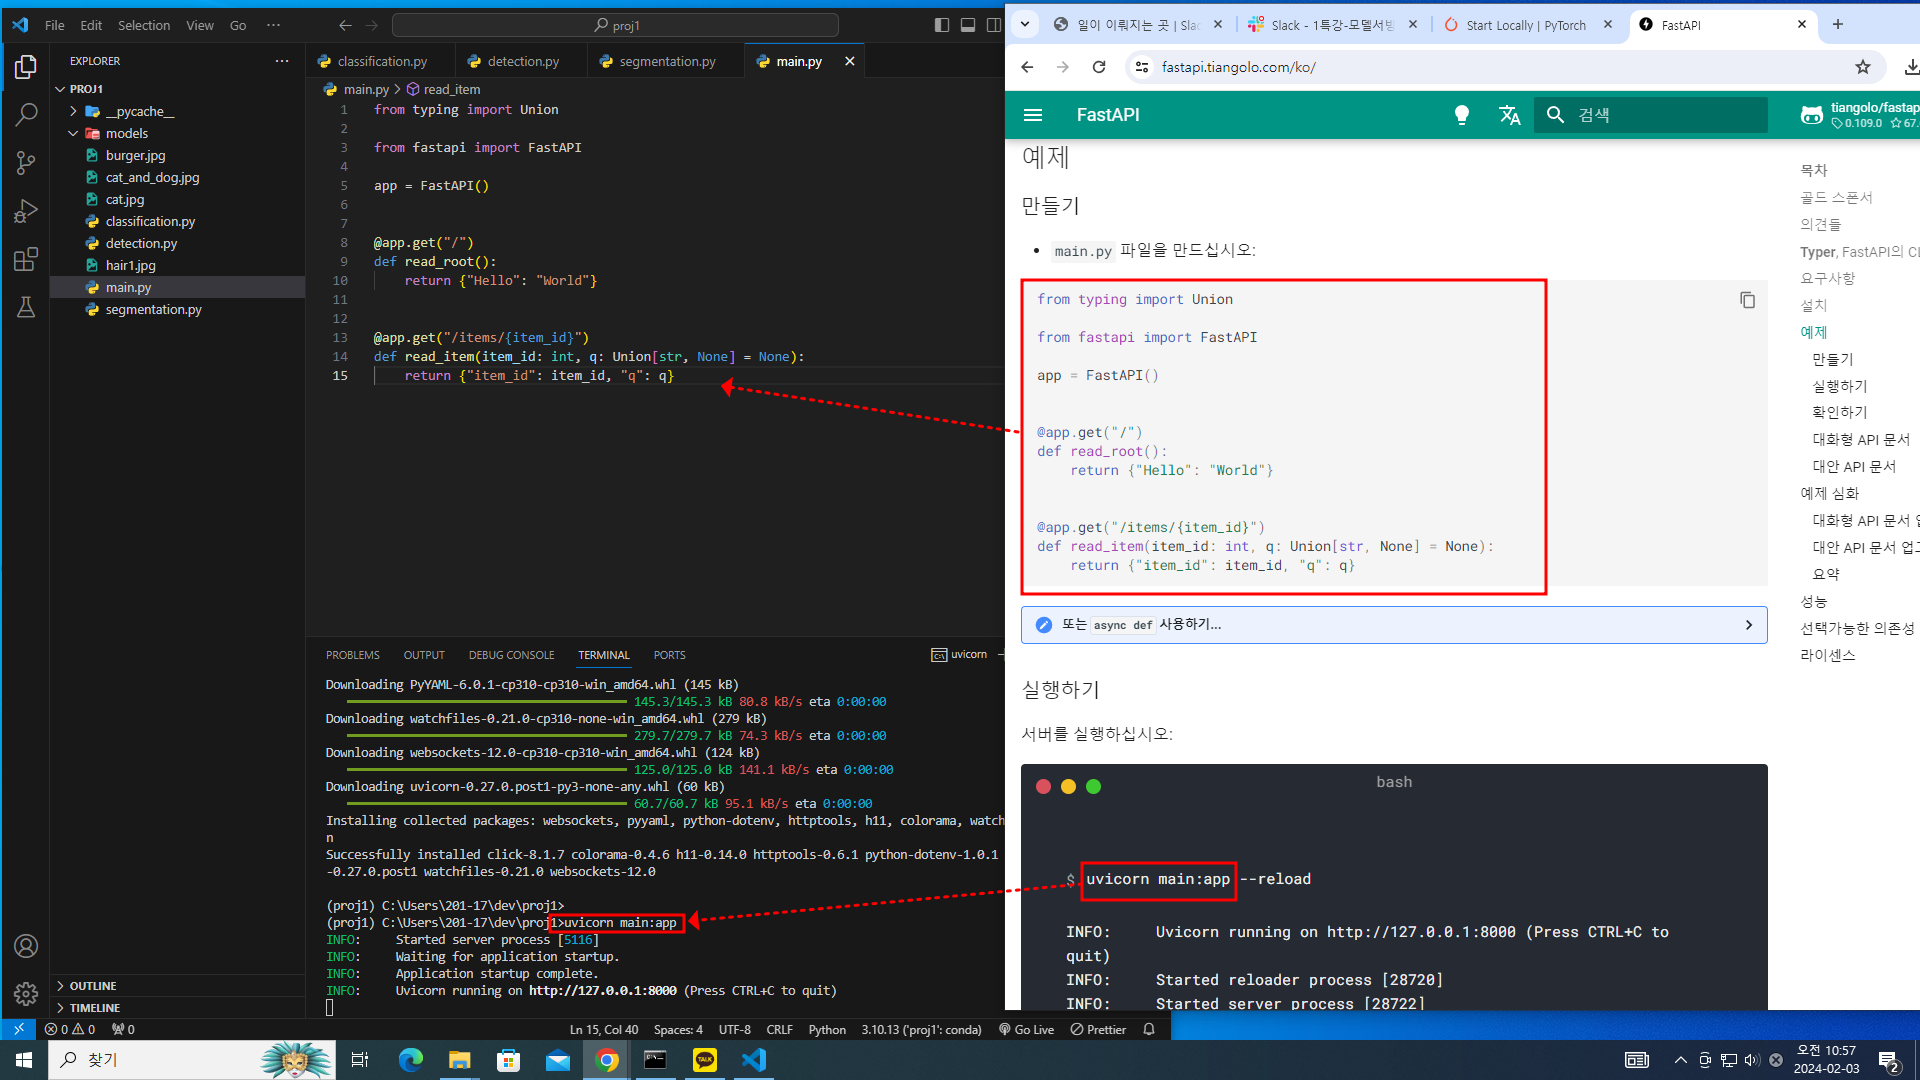Open the Selection menu
Screen dimensions: 1920x1080
click(143, 25)
